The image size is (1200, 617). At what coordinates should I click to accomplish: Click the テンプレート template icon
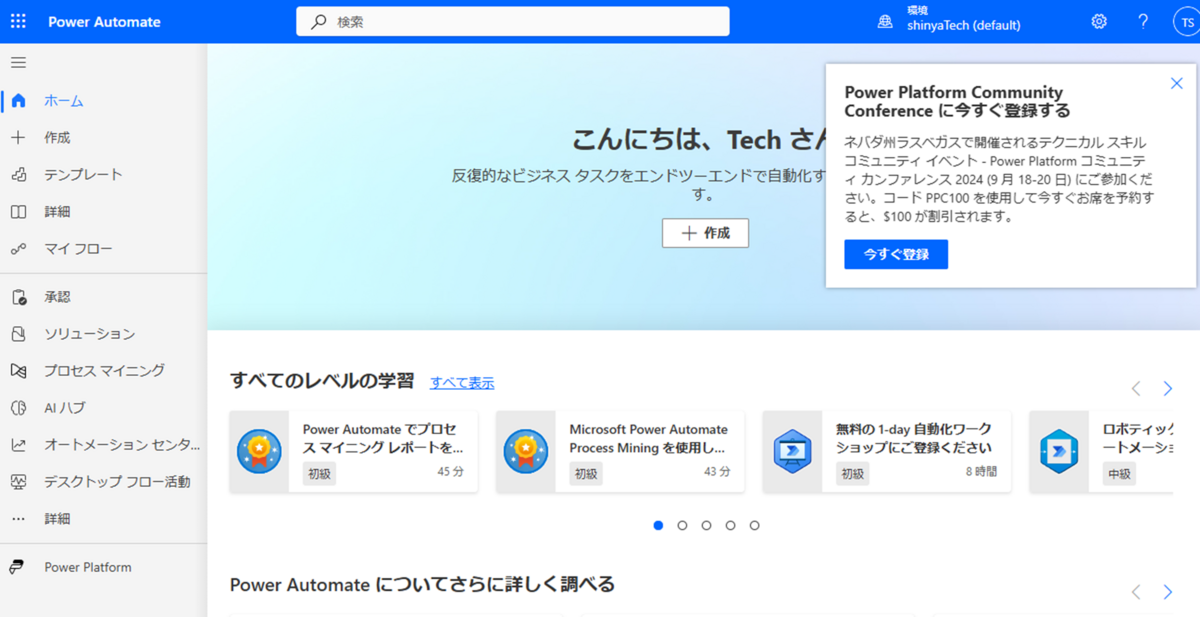(x=18, y=174)
